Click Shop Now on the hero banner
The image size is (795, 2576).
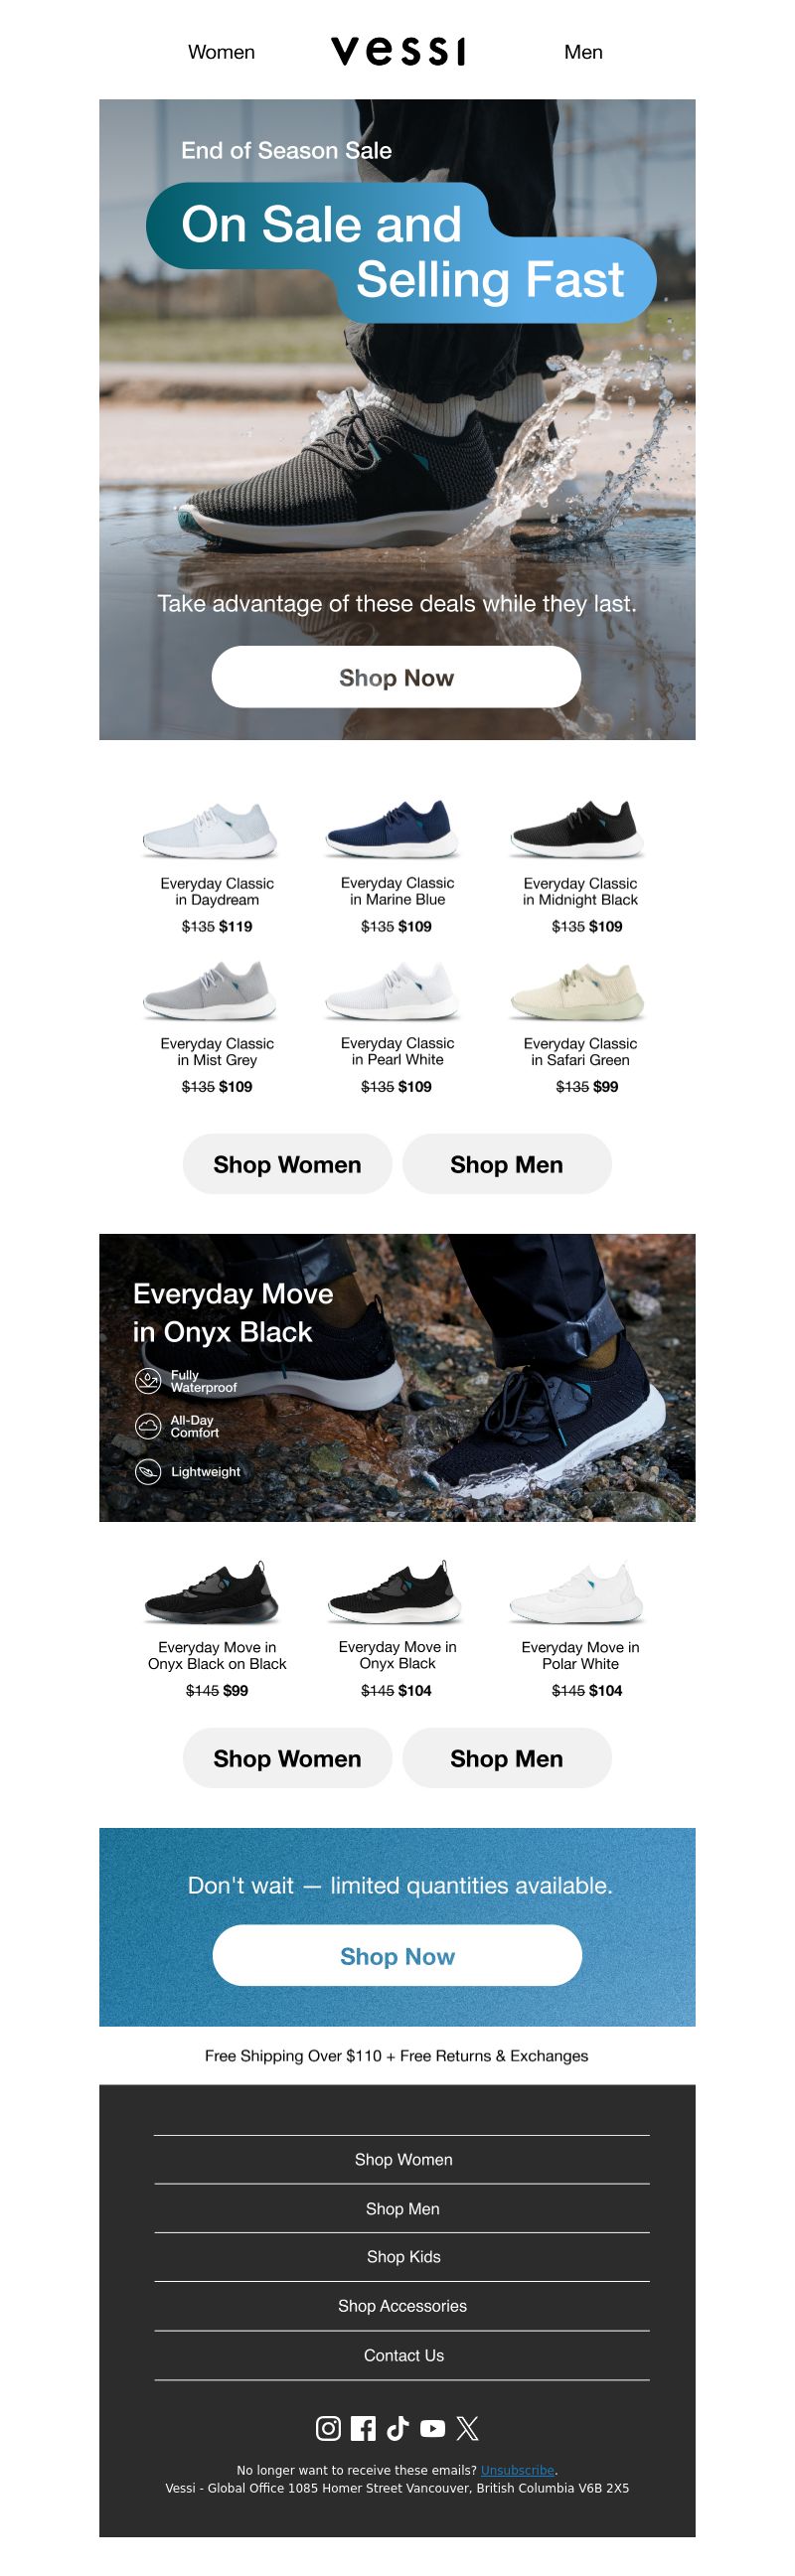click(396, 677)
